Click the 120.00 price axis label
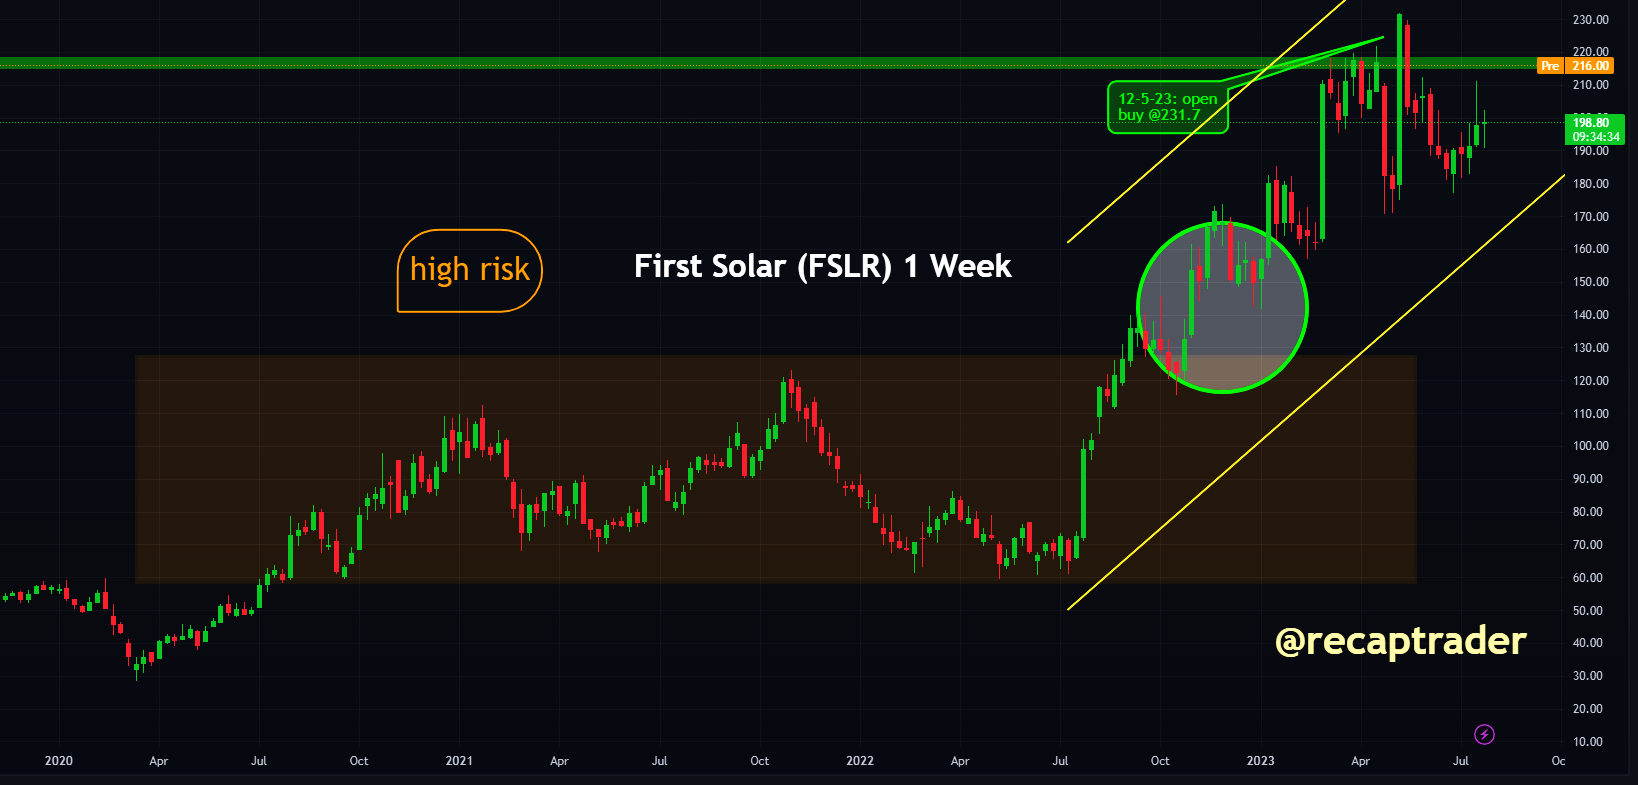 [x=1590, y=381]
